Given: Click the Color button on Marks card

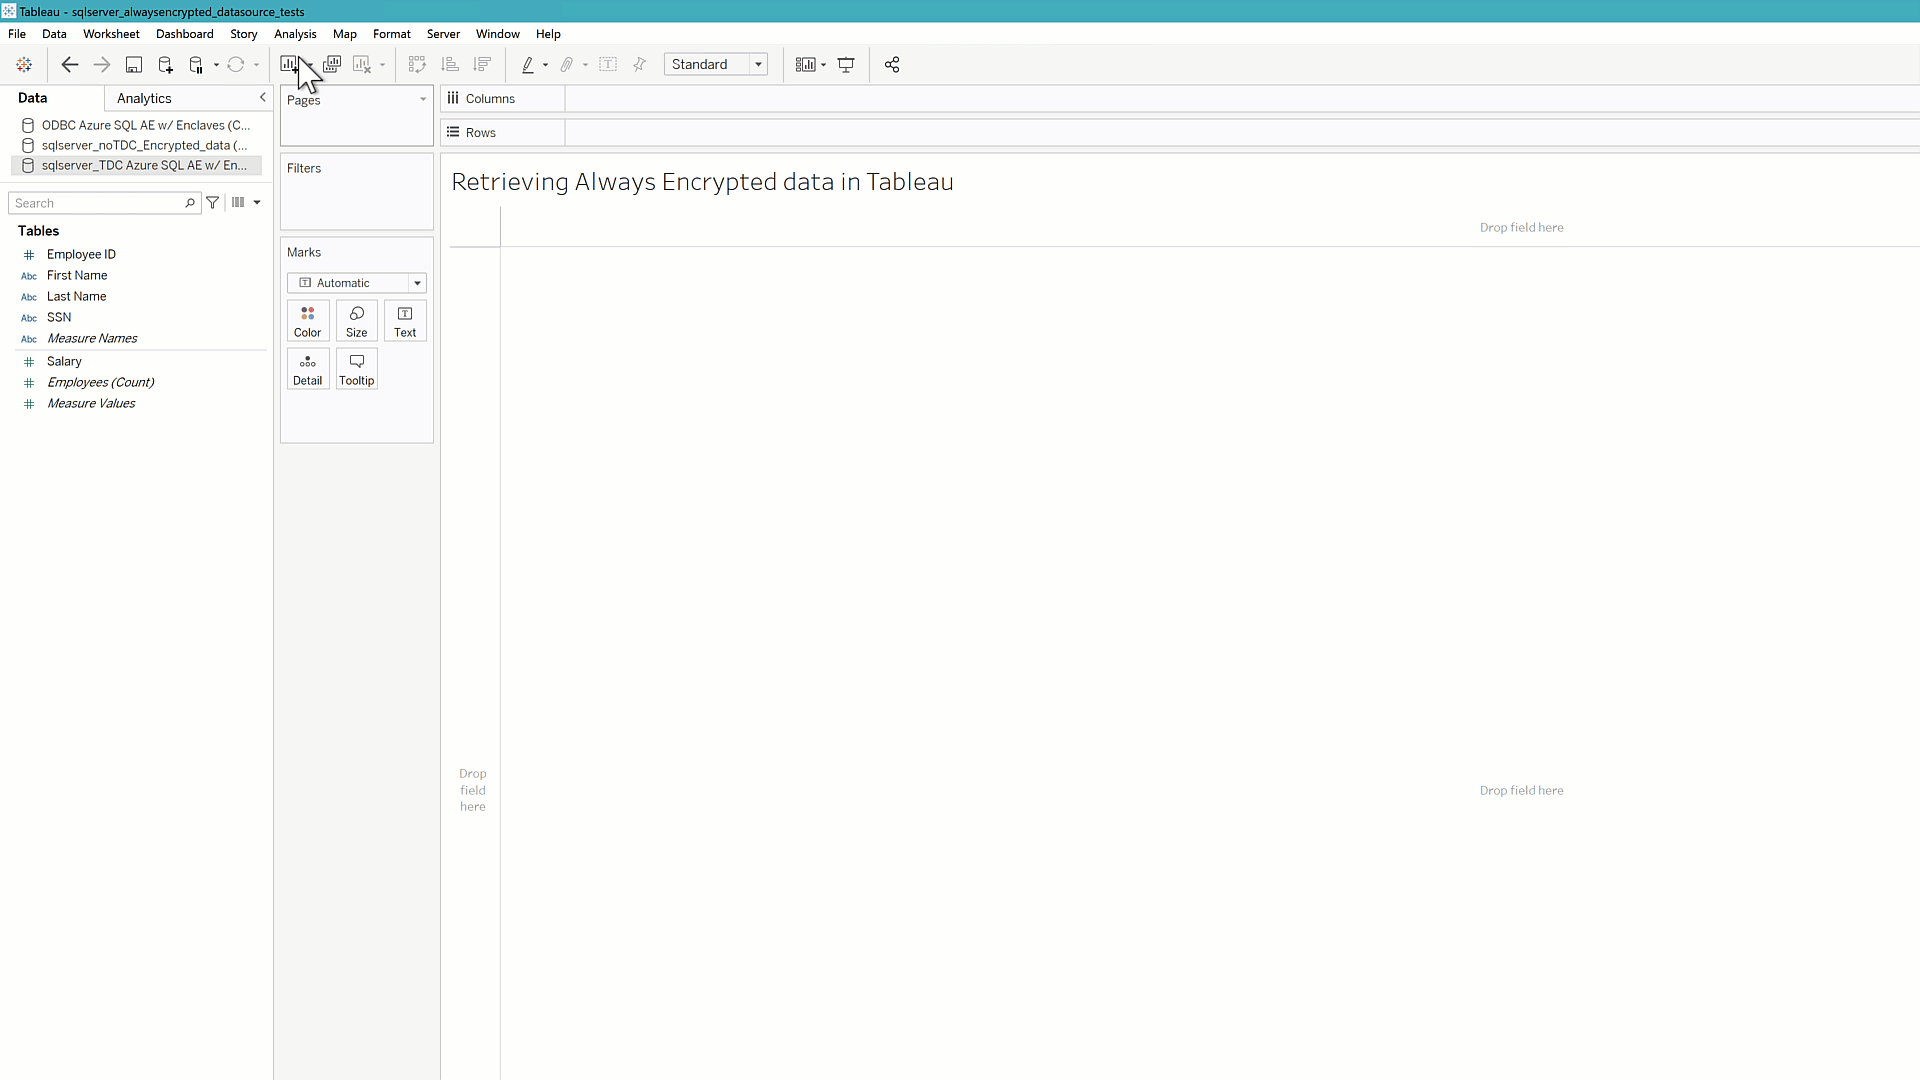Looking at the screenshot, I should [x=308, y=321].
